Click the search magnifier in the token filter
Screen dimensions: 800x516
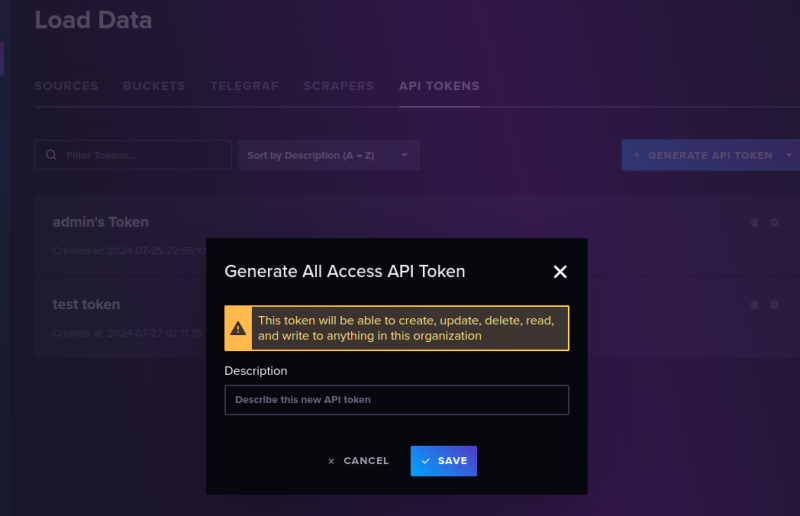pos(51,155)
